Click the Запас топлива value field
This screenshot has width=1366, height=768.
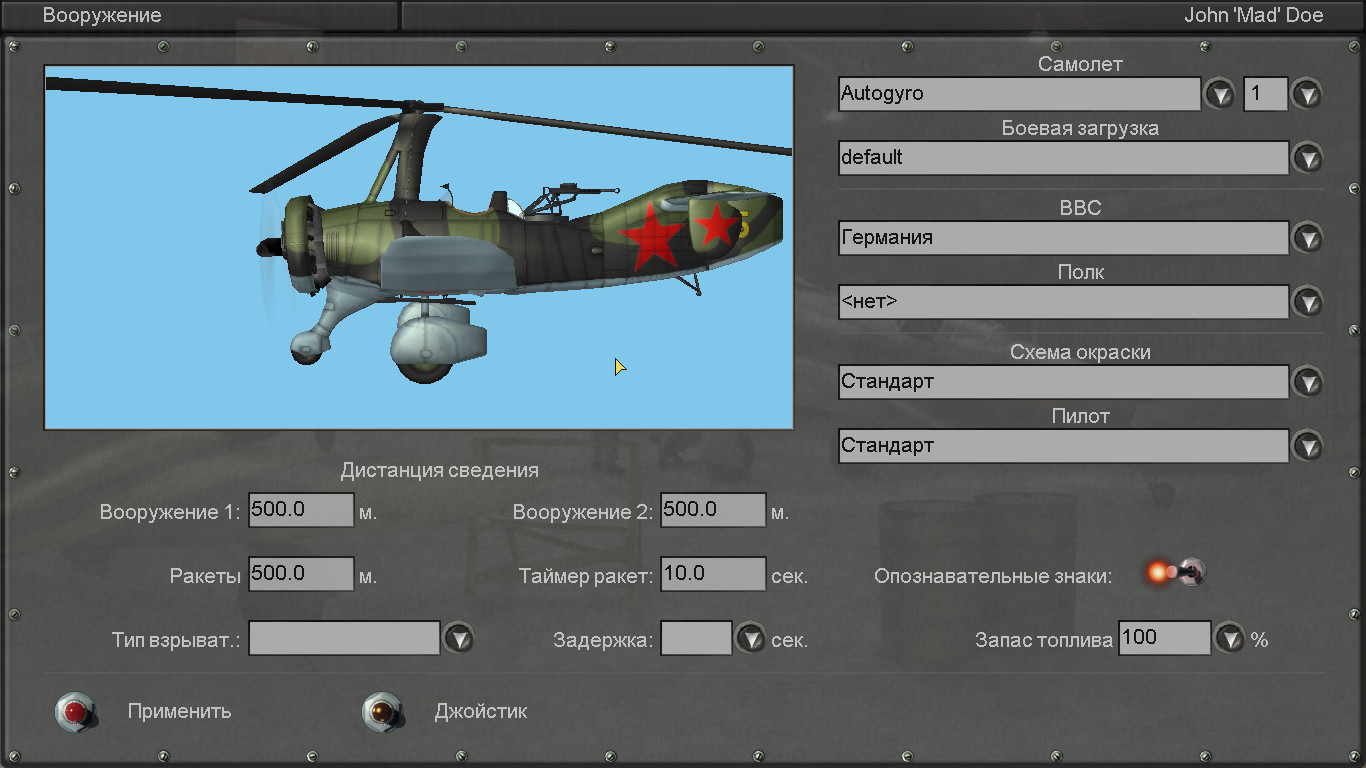click(x=1164, y=638)
